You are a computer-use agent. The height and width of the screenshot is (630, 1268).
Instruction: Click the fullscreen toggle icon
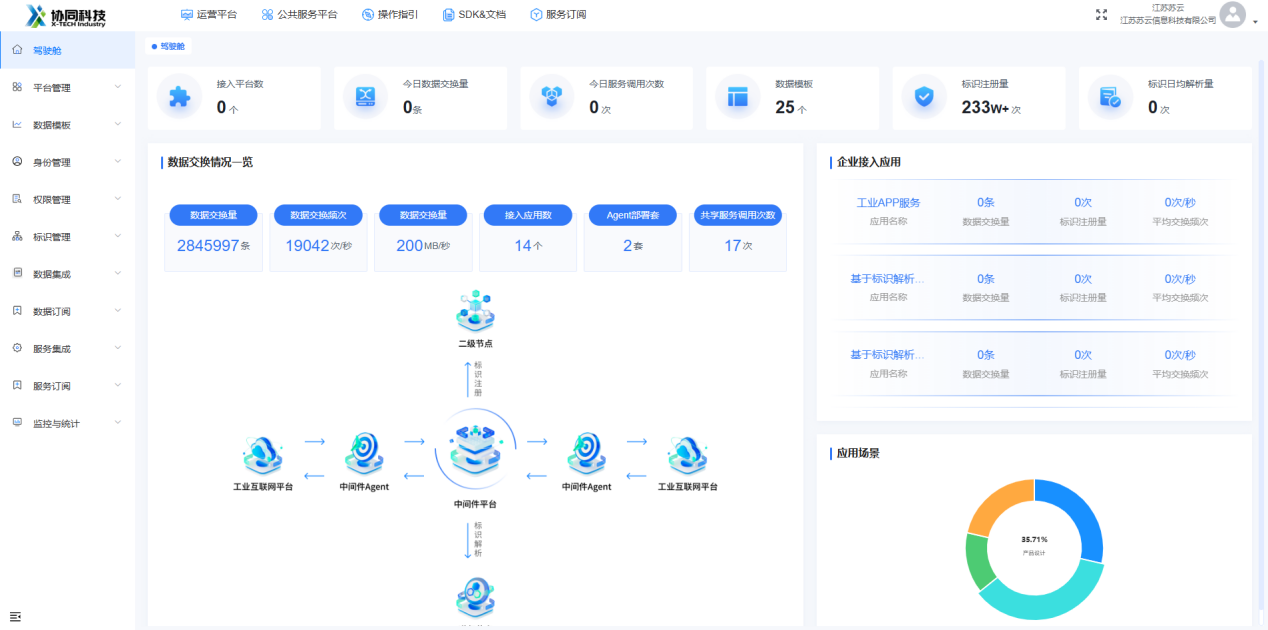tap(1102, 14)
